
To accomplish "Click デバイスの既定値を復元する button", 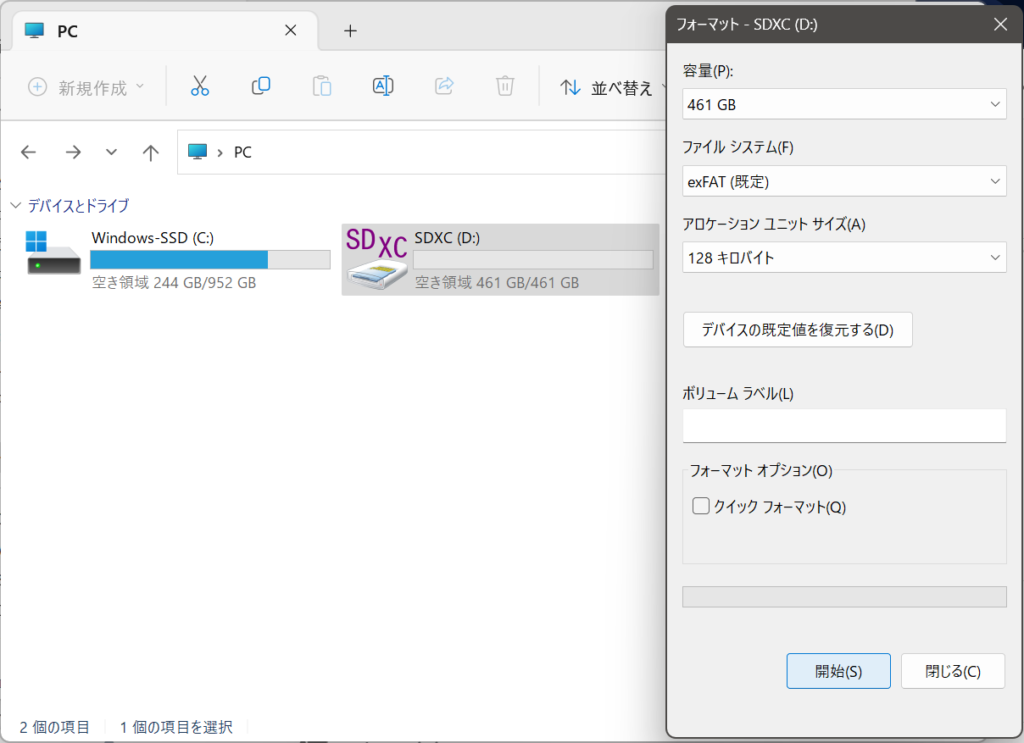I will tap(797, 330).
